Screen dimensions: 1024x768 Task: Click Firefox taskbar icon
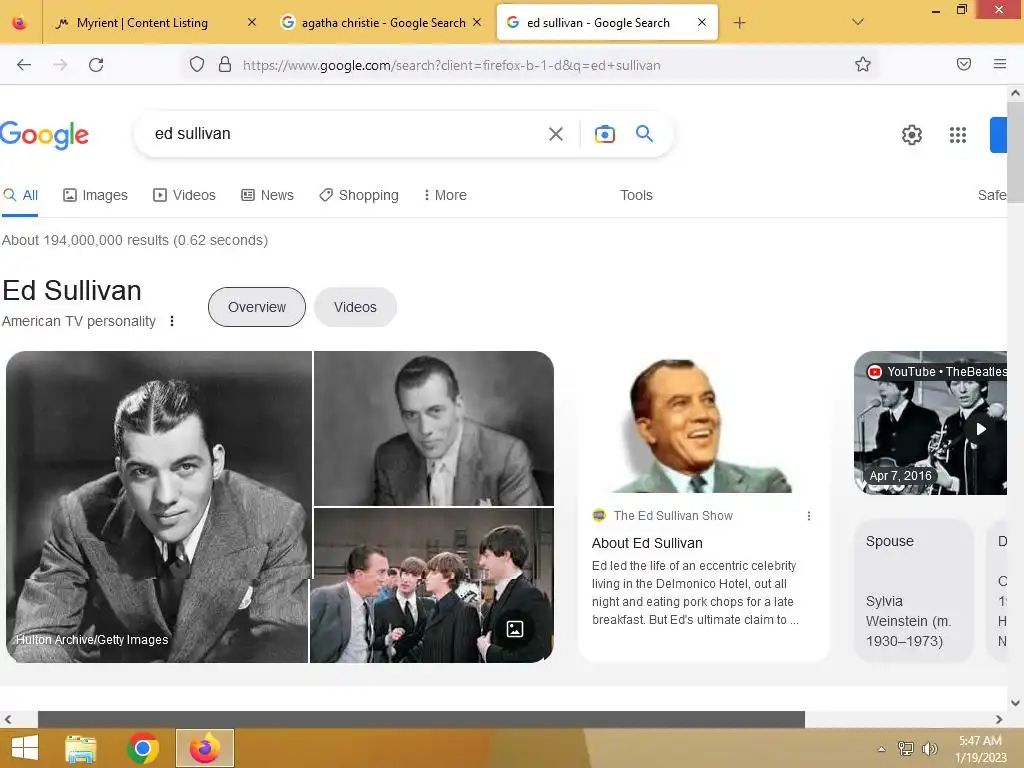point(205,748)
